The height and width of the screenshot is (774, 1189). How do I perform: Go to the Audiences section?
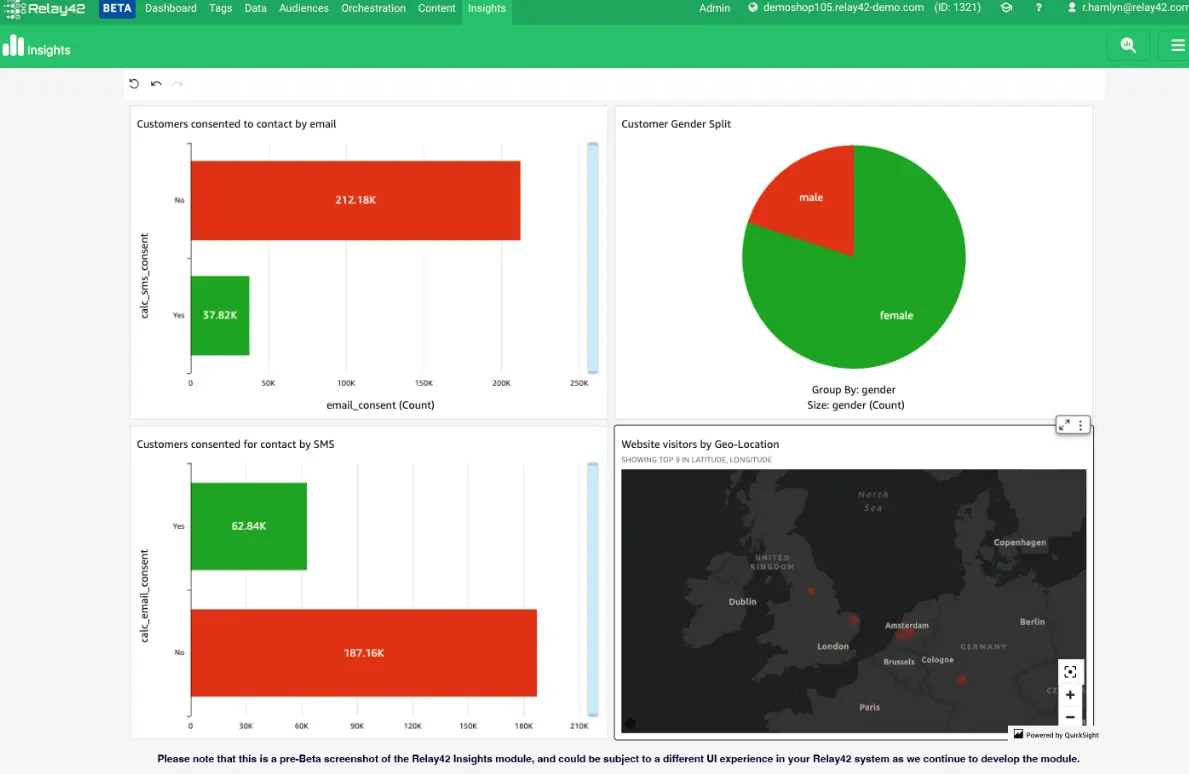[x=304, y=8]
